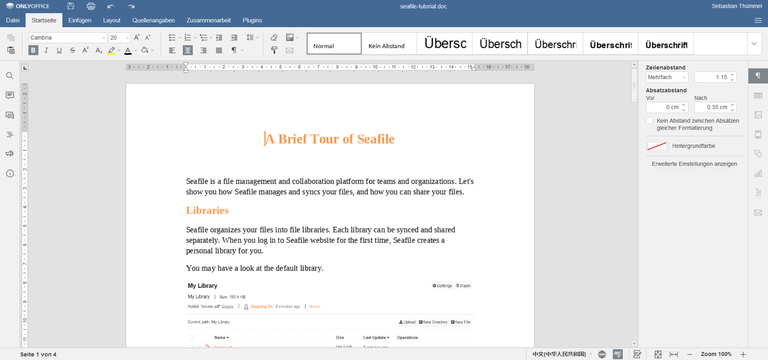Viewport: 768px width, 360px height.
Task: Apply strikethrough formatting
Action: point(72,50)
